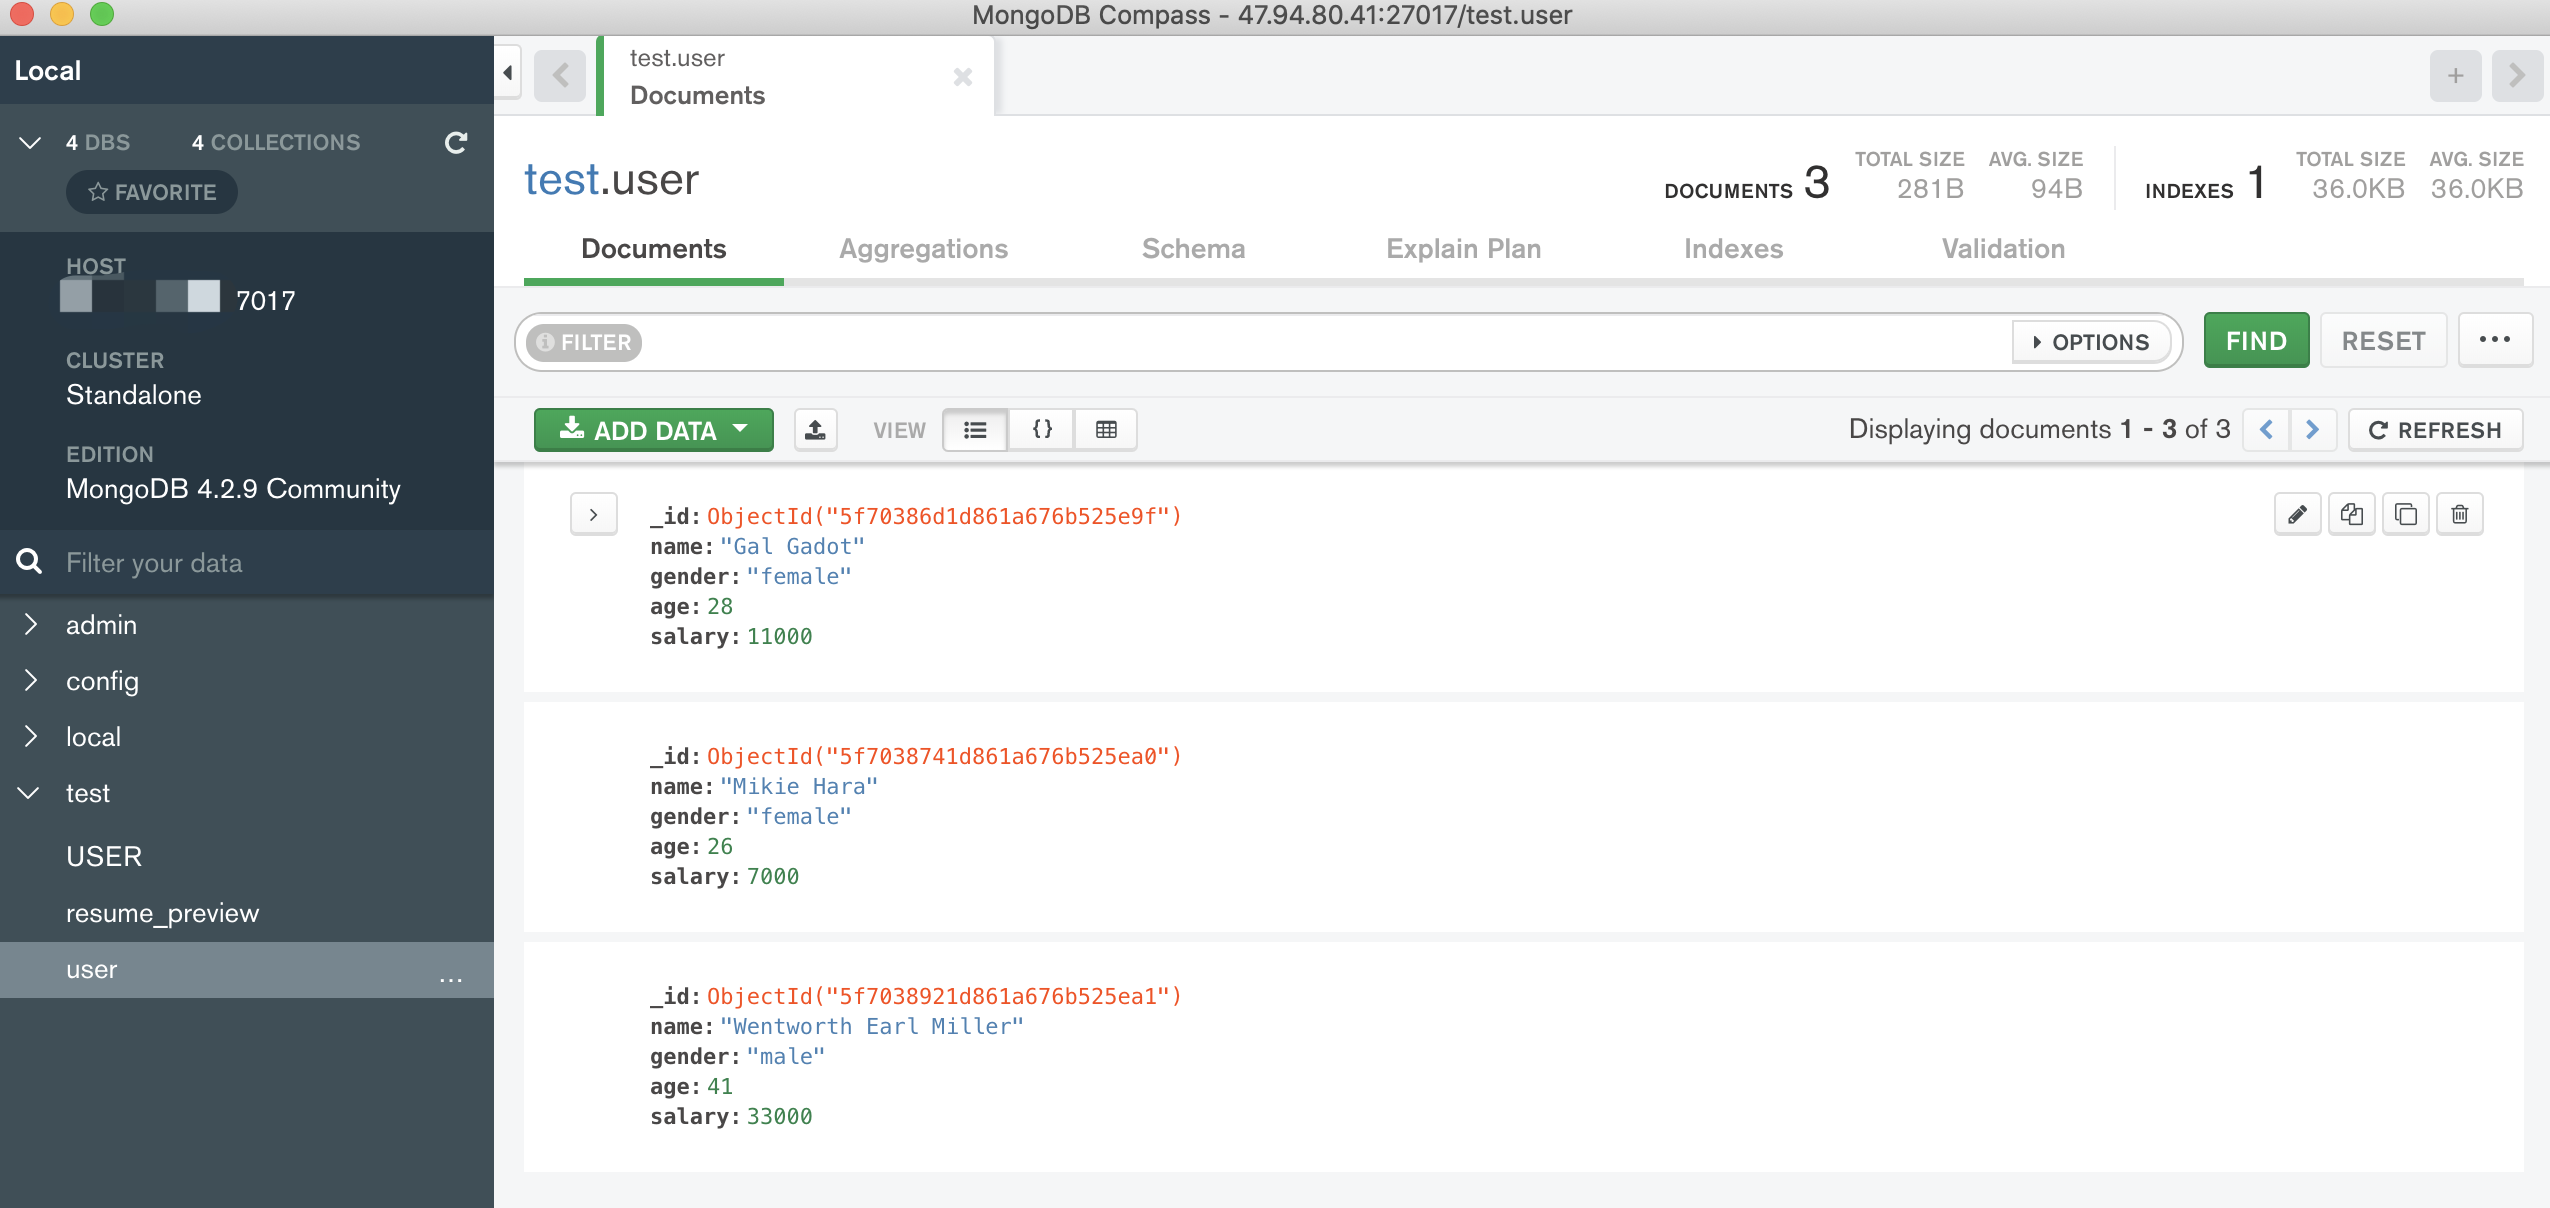Open the Schema tab
This screenshot has width=2550, height=1208.
1193,249
